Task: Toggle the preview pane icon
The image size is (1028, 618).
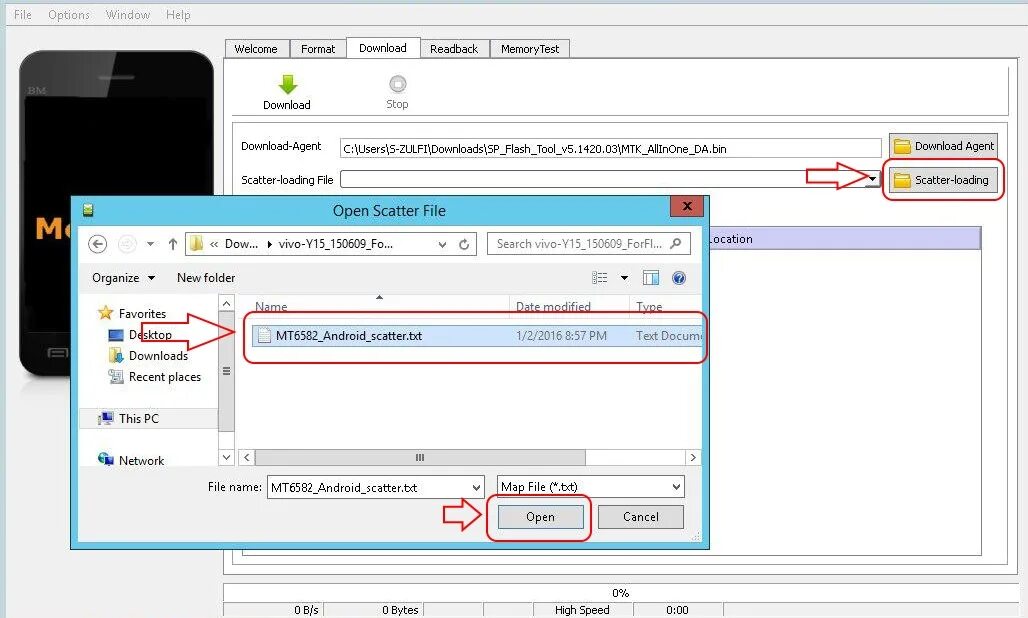Action: [651, 277]
